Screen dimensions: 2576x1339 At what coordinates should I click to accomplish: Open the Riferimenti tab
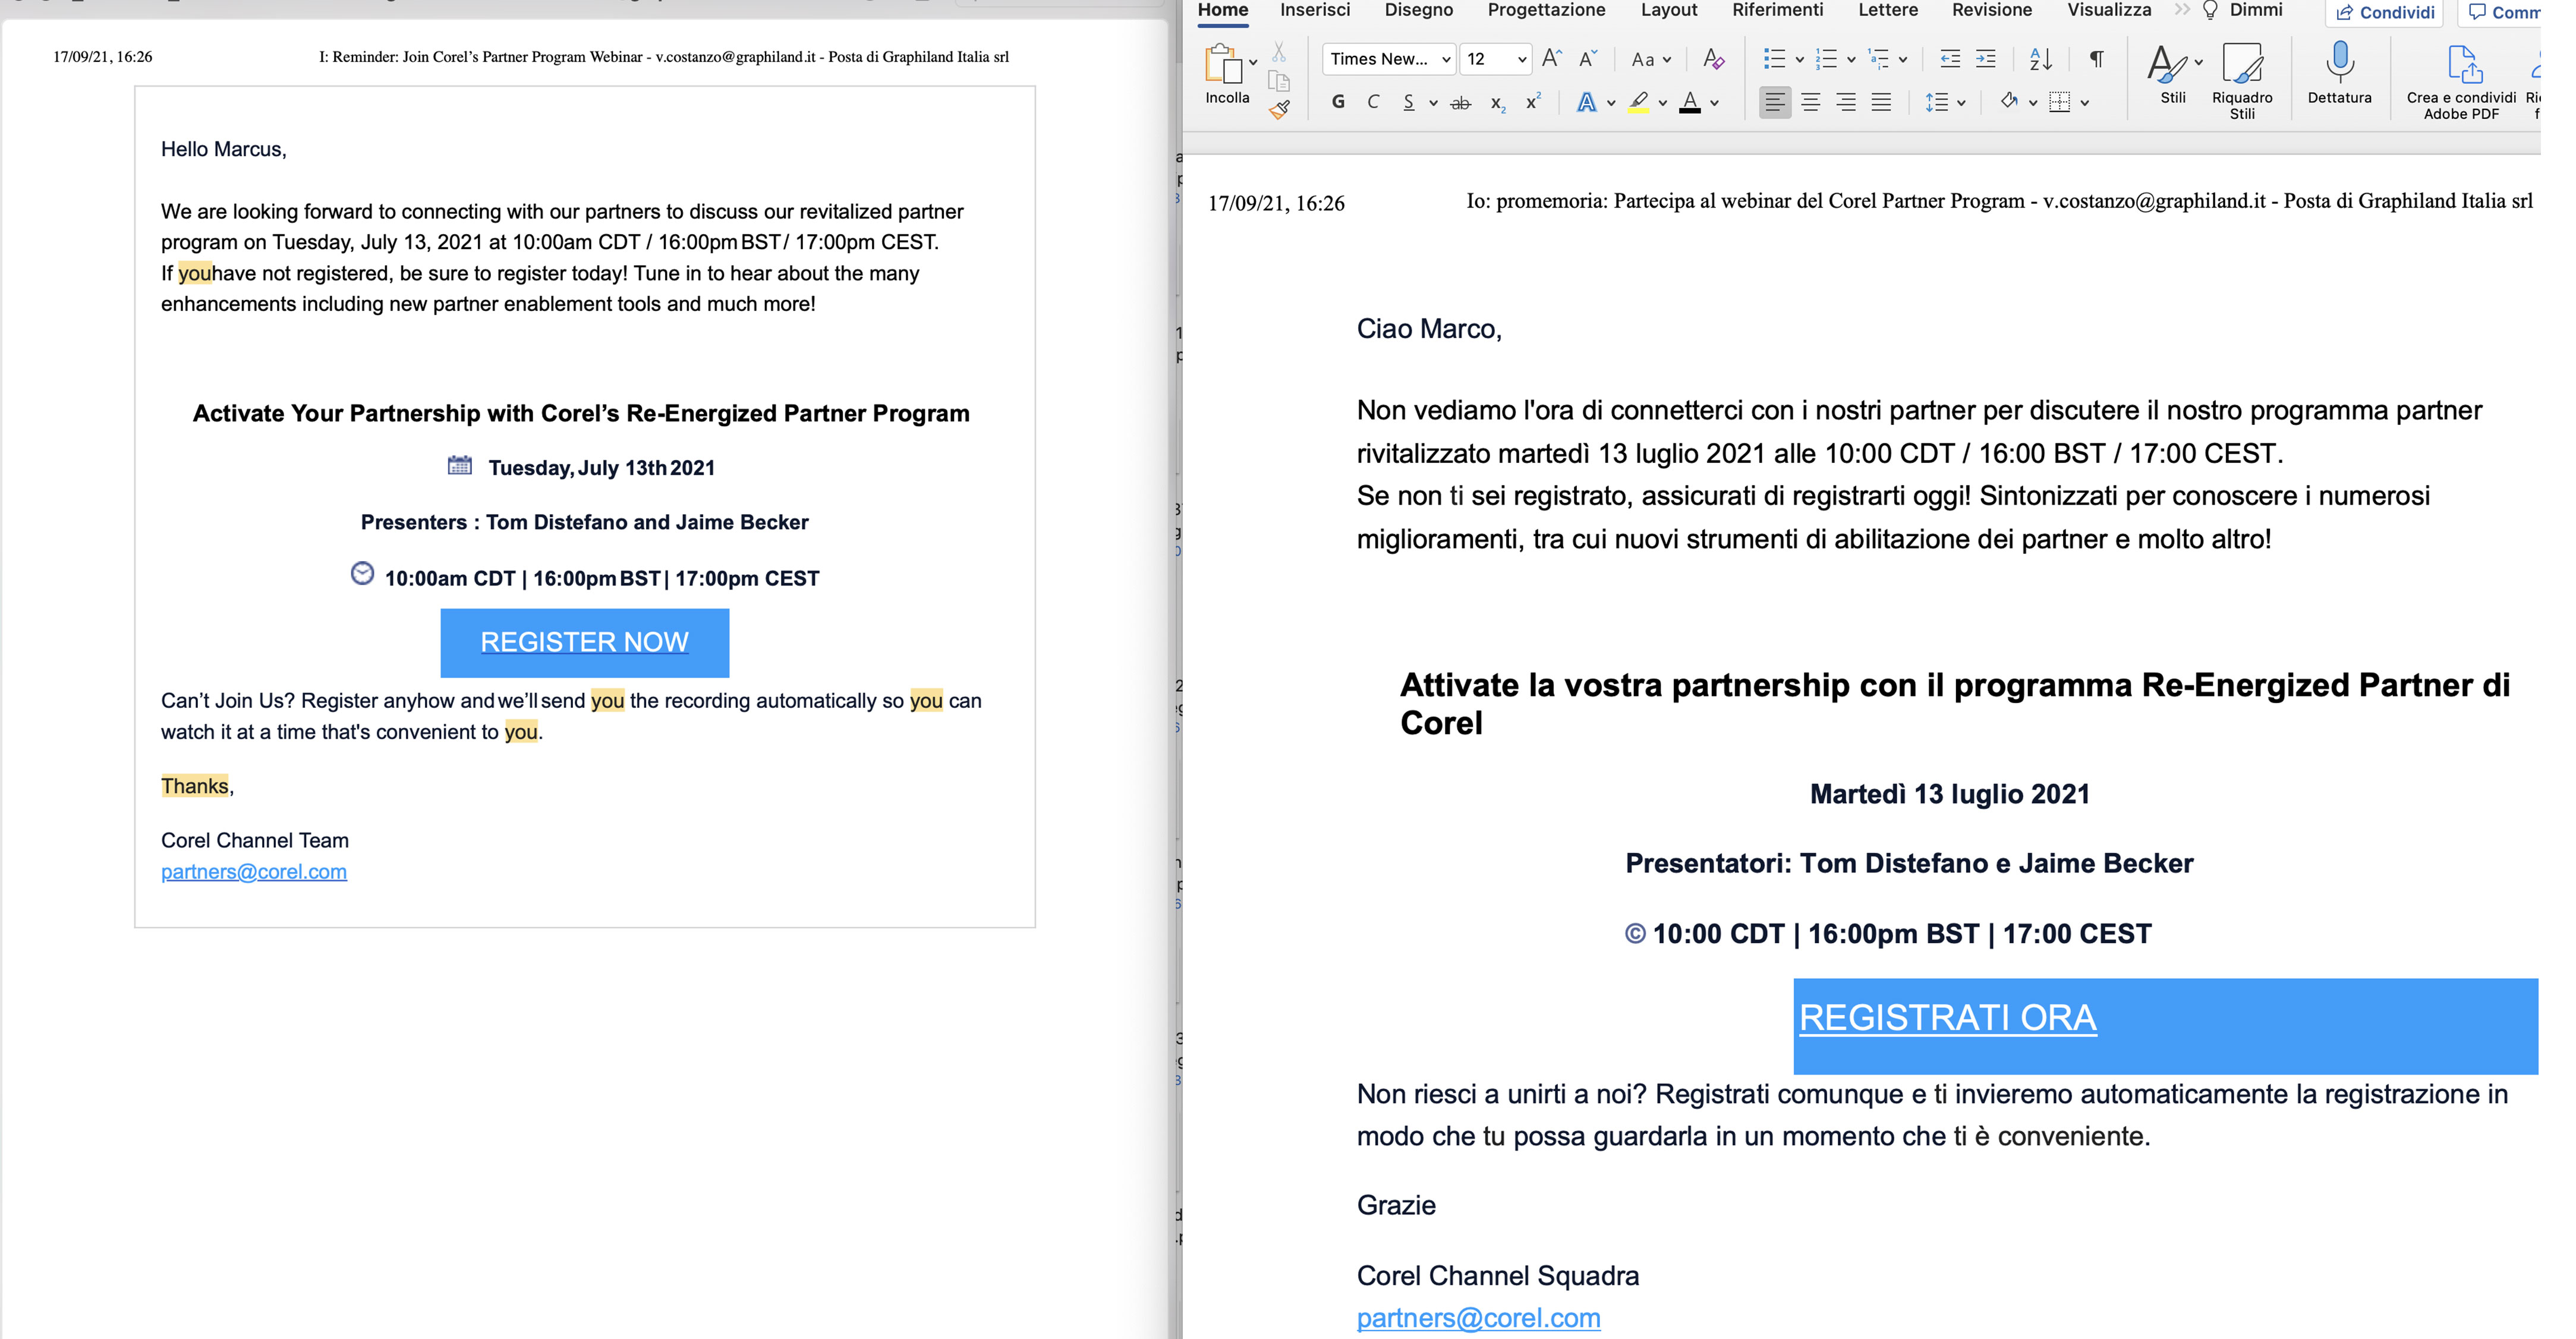pos(1777,10)
